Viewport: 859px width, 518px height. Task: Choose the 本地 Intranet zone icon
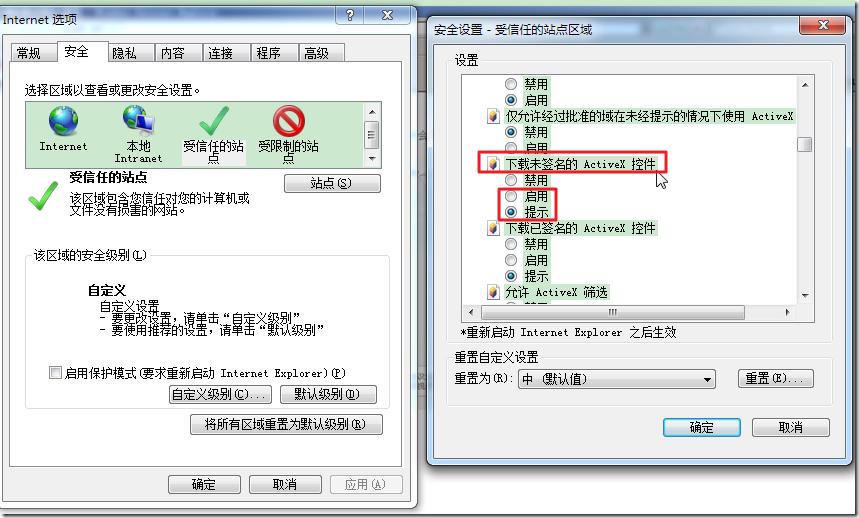coord(138,120)
